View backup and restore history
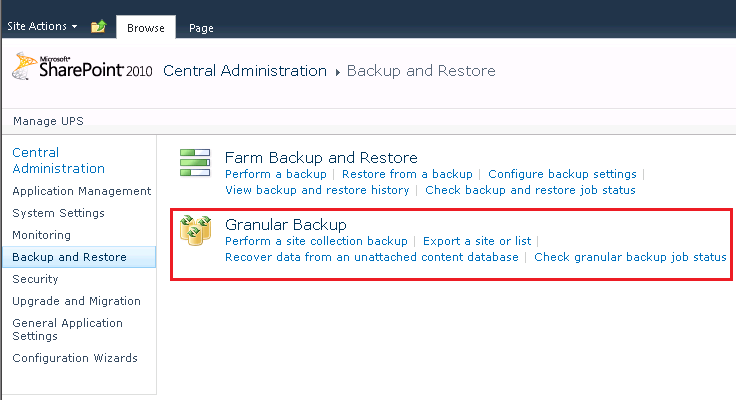Viewport: 736px width, 400px height. pyautogui.click(x=317, y=190)
